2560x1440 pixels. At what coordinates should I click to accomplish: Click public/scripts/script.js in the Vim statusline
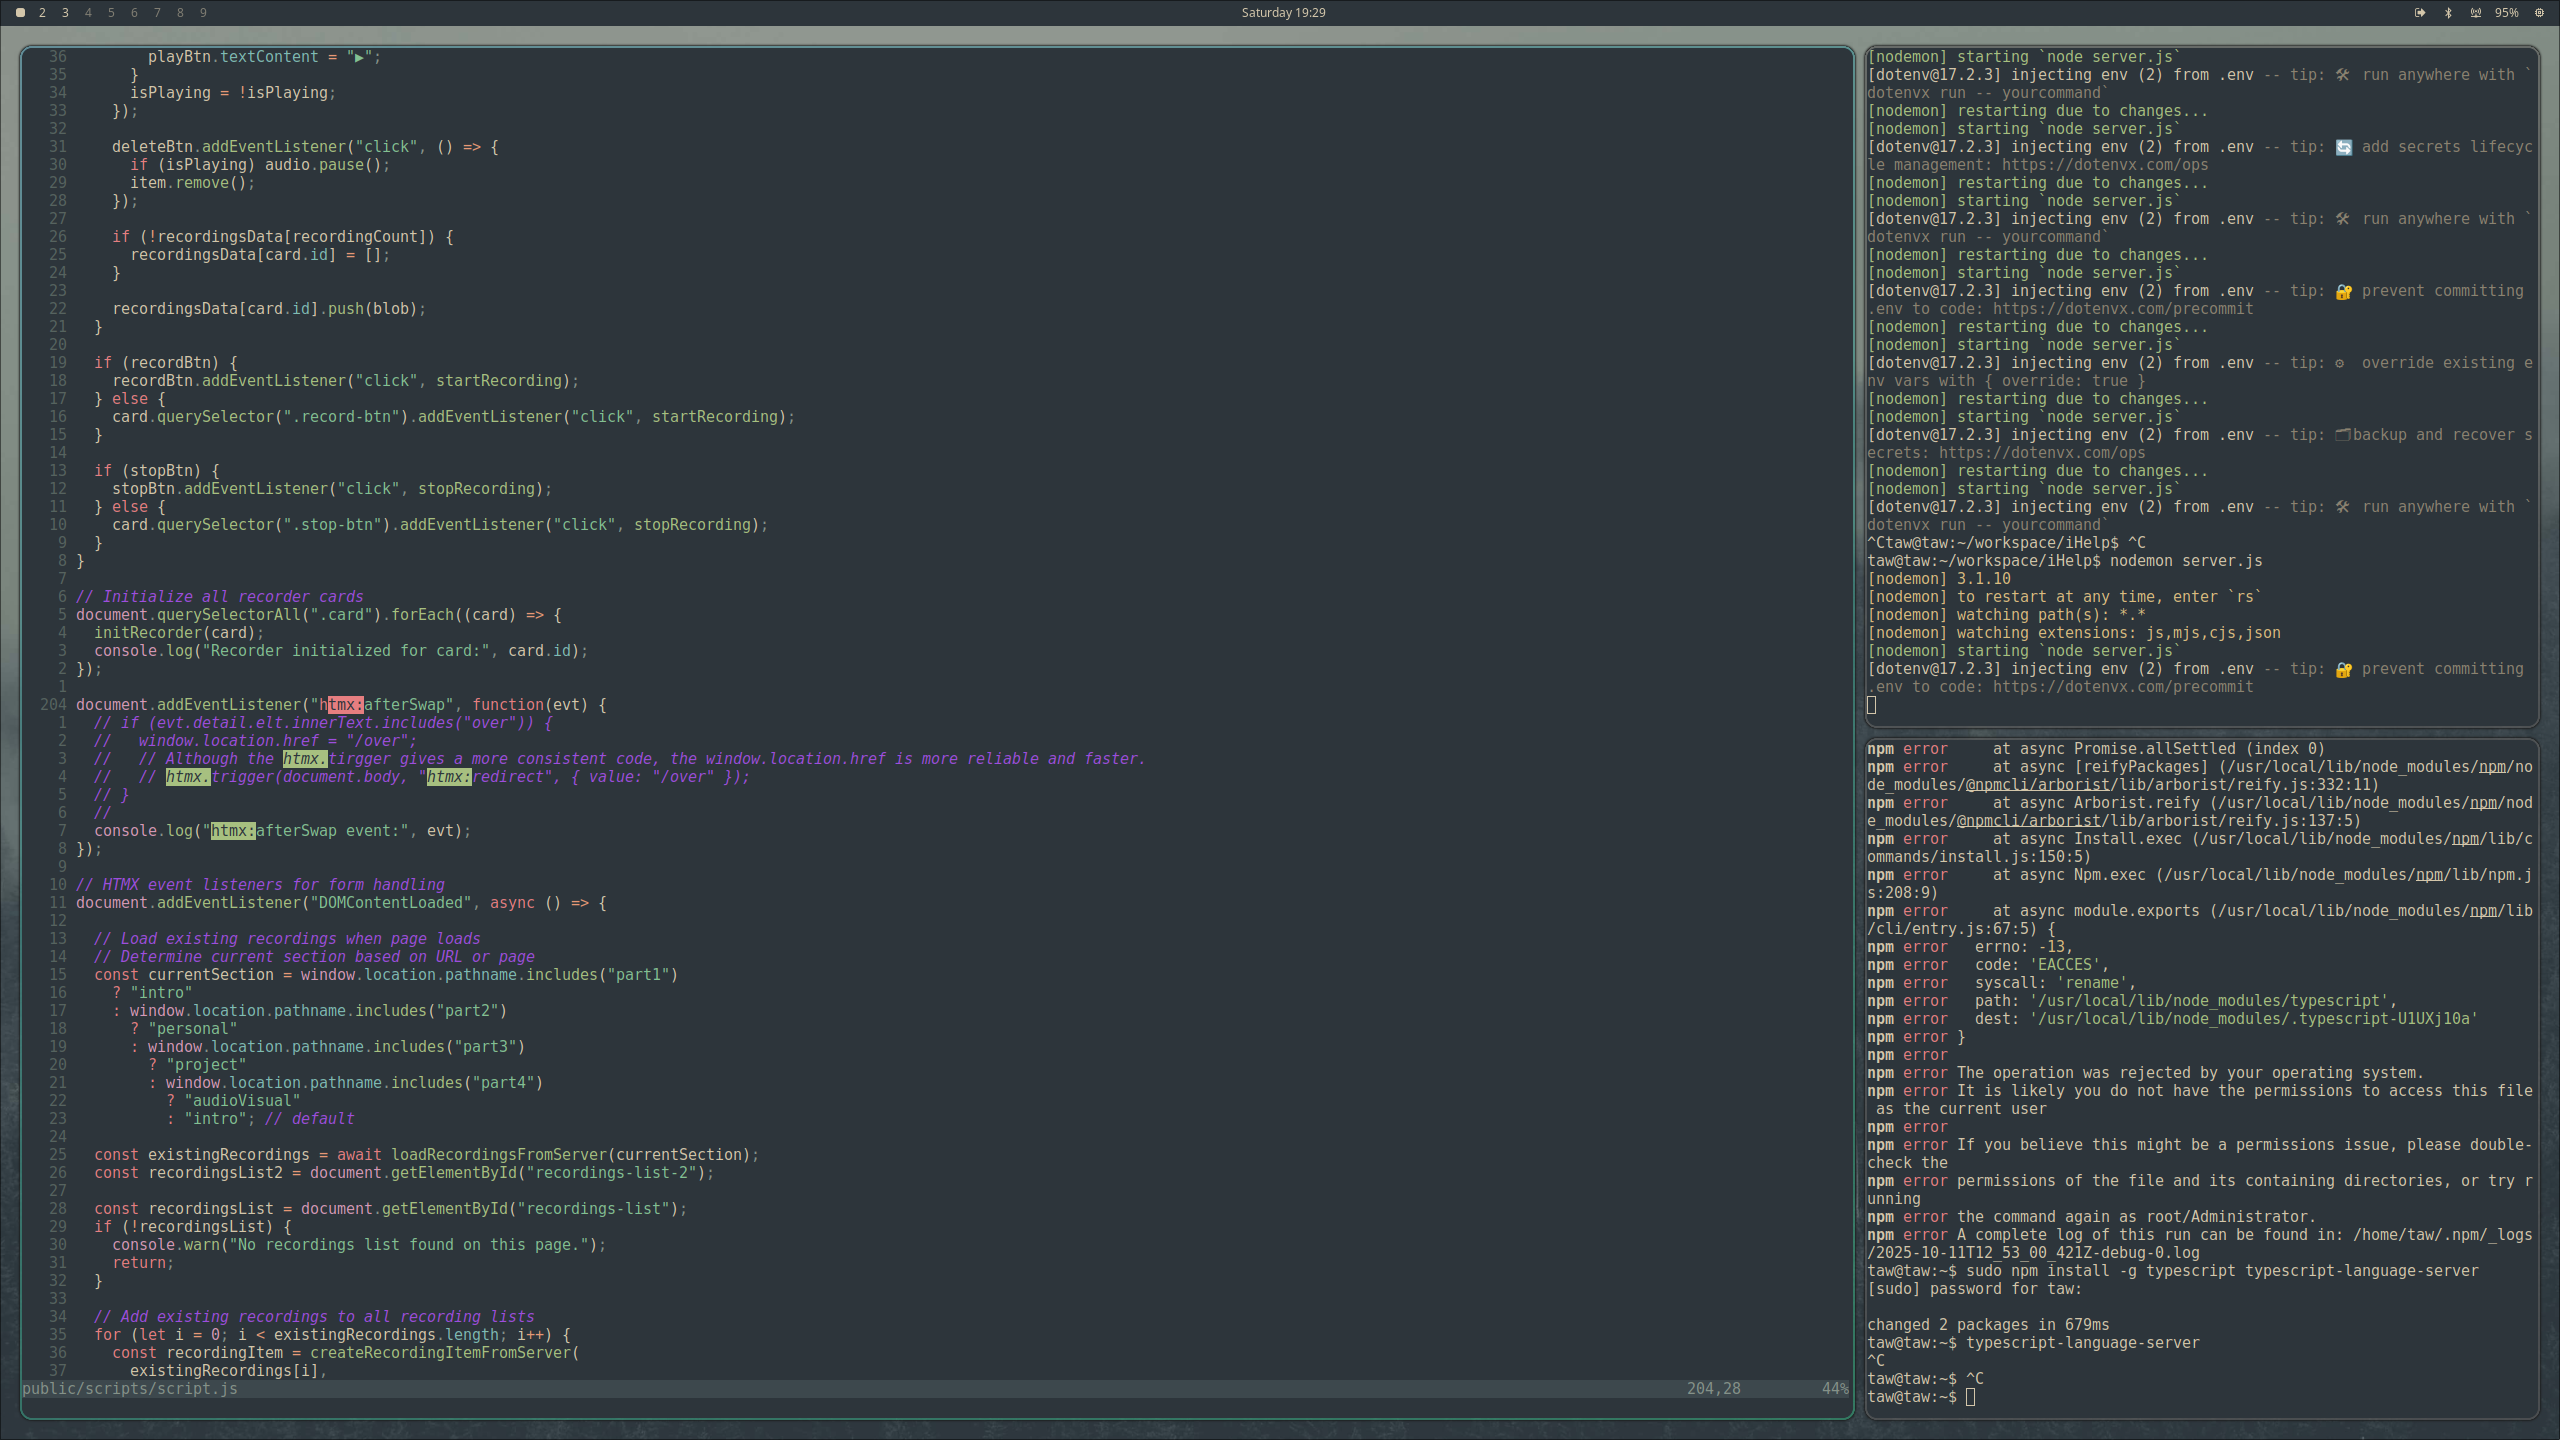point(128,1388)
